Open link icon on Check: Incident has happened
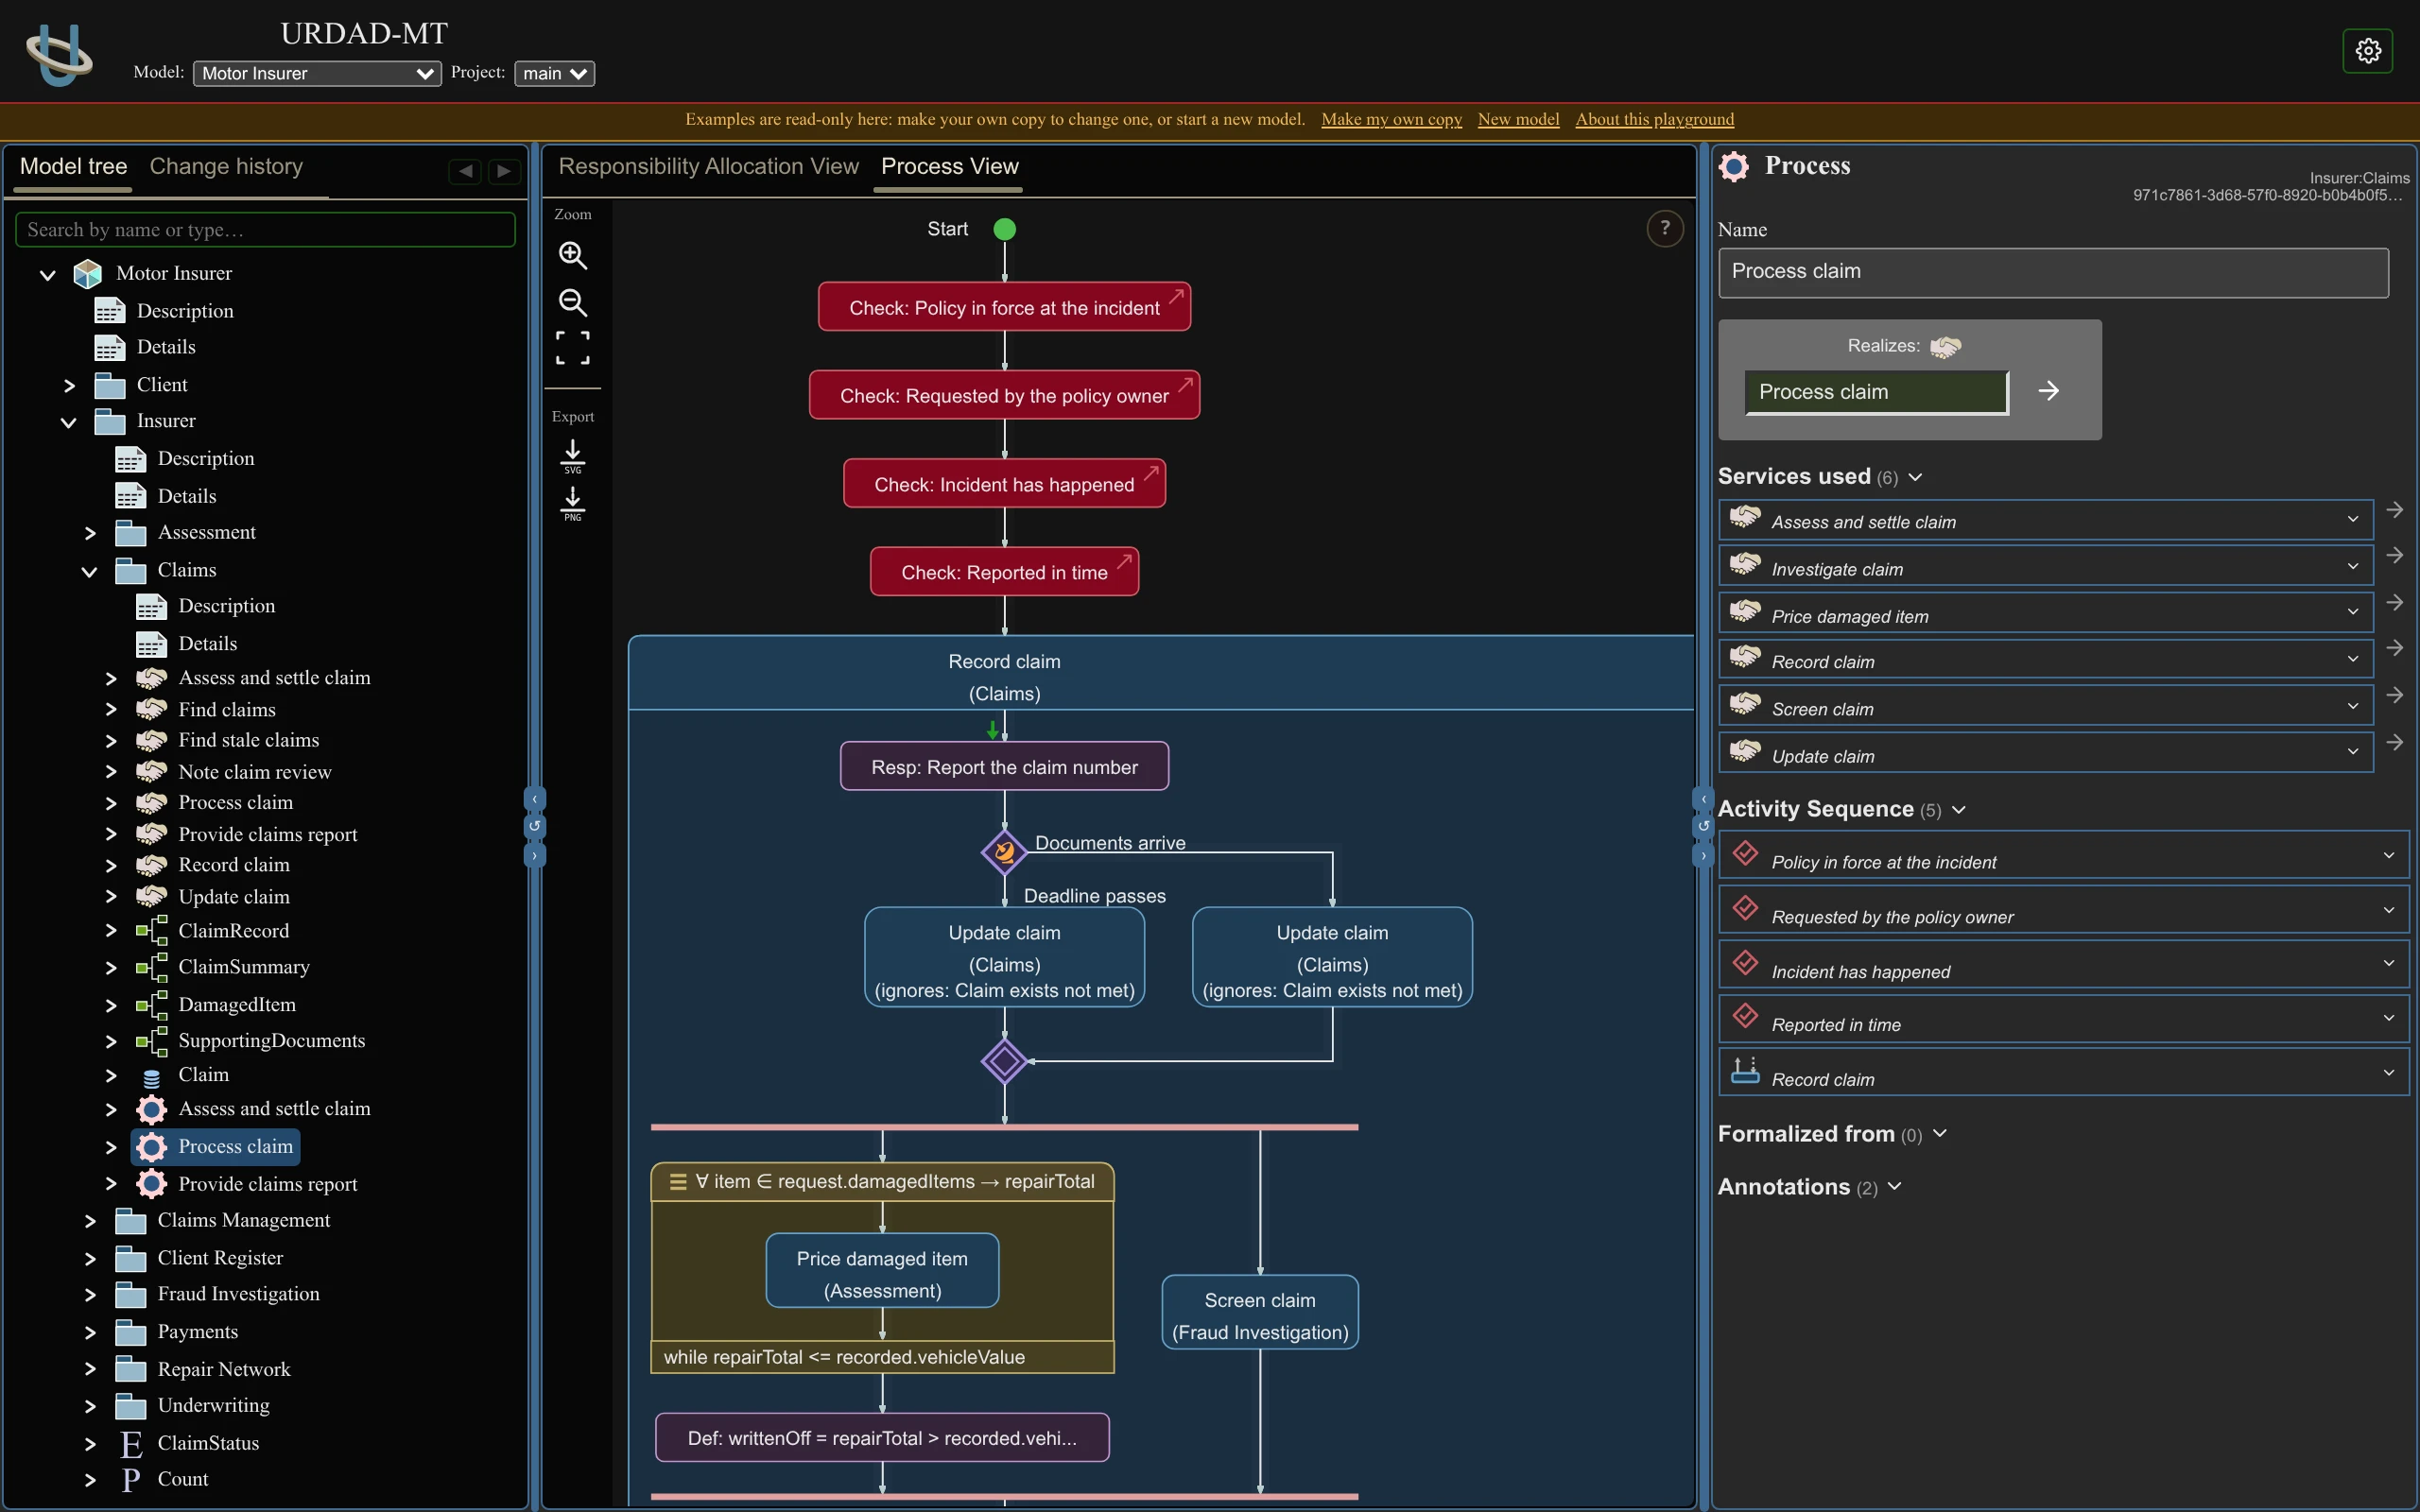 tap(1151, 472)
